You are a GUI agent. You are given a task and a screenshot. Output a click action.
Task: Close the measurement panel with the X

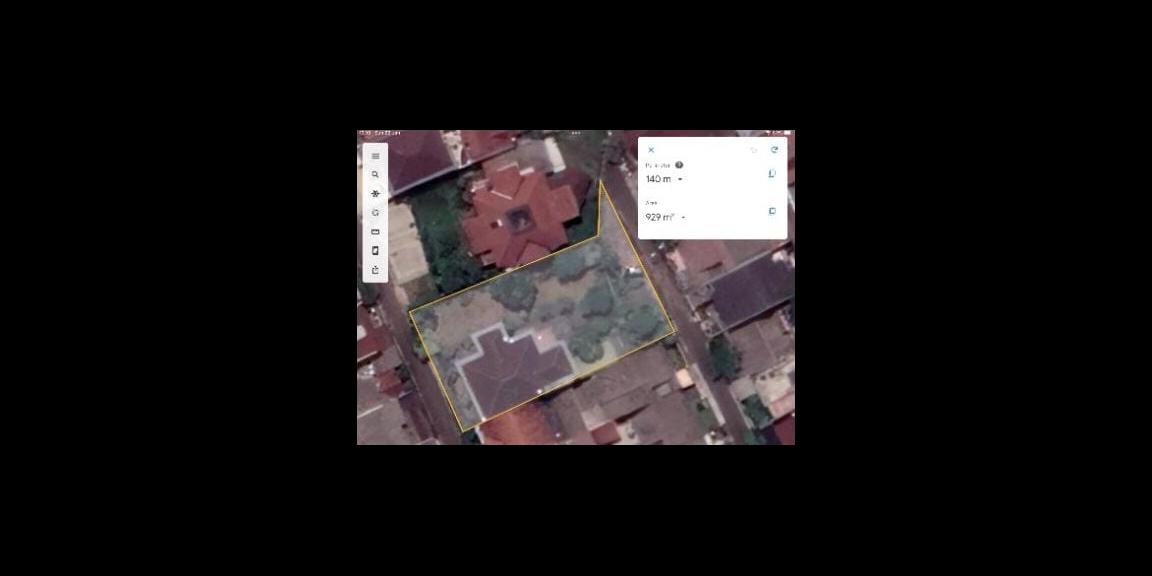pyautogui.click(x=651, y=150)
